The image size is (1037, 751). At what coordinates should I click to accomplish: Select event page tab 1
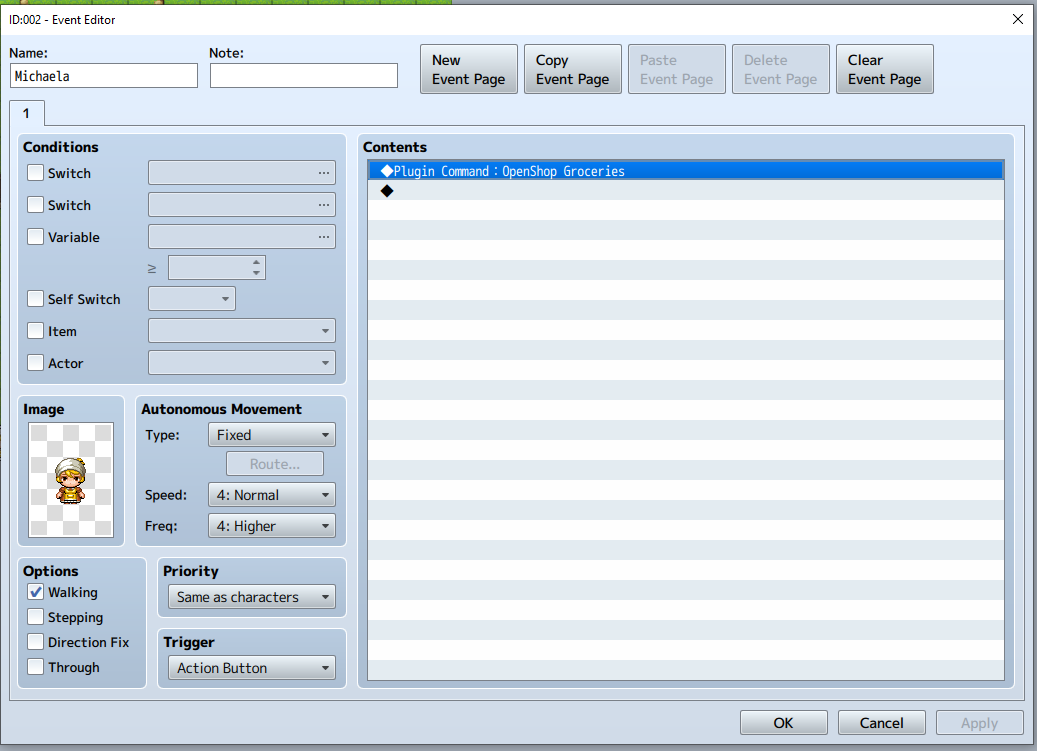[x=26, y=113]
